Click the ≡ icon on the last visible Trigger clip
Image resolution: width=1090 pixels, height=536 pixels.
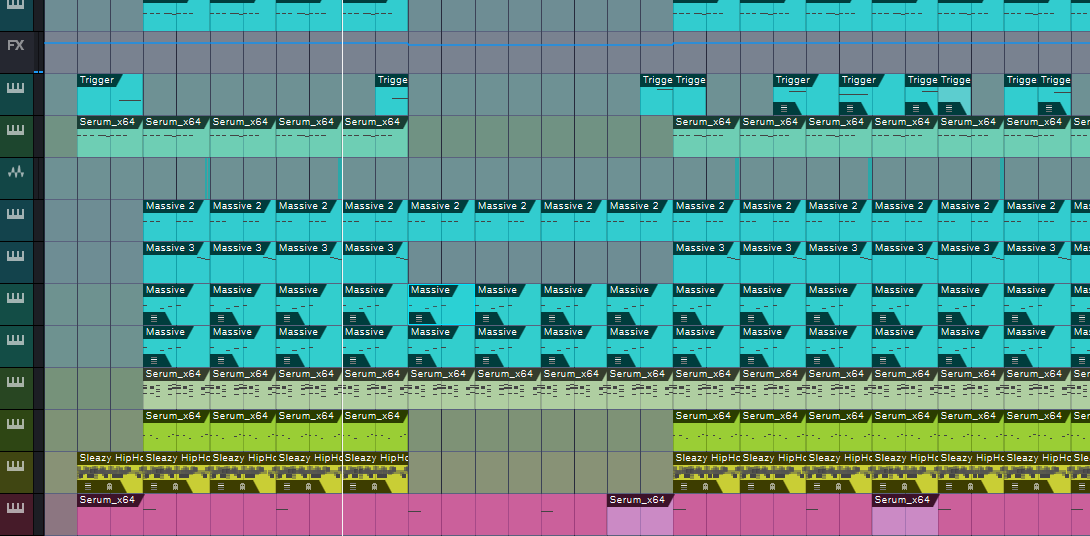(x=1048, y=108)
